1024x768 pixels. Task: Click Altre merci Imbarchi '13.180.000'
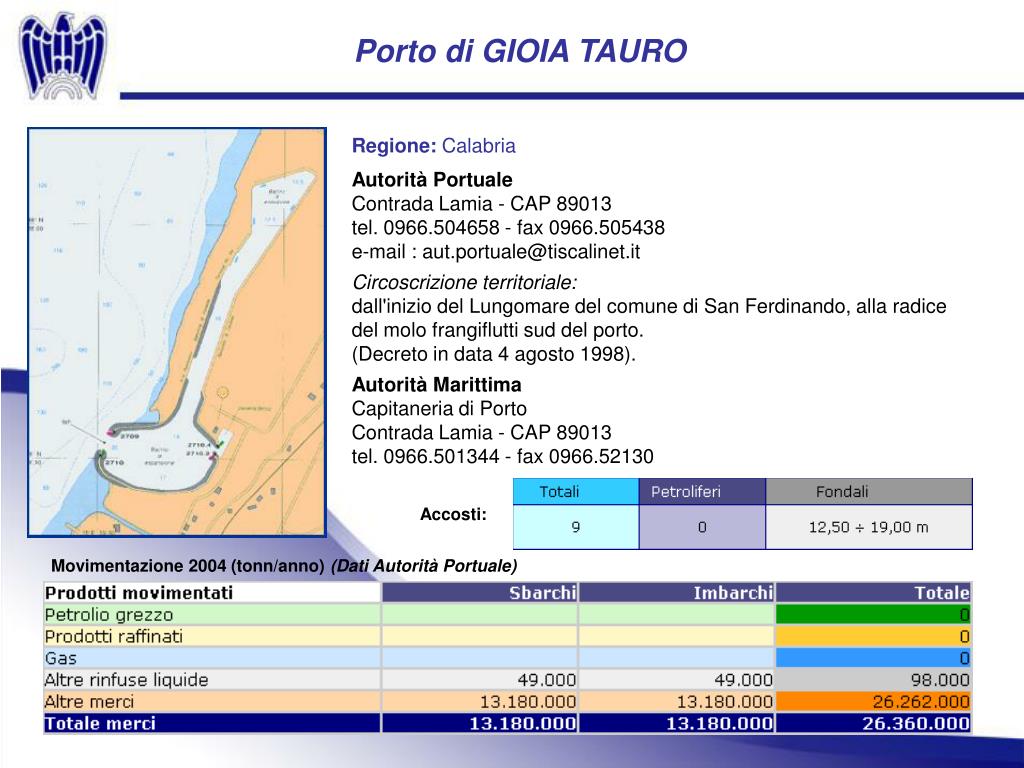(x=677, y=701)
